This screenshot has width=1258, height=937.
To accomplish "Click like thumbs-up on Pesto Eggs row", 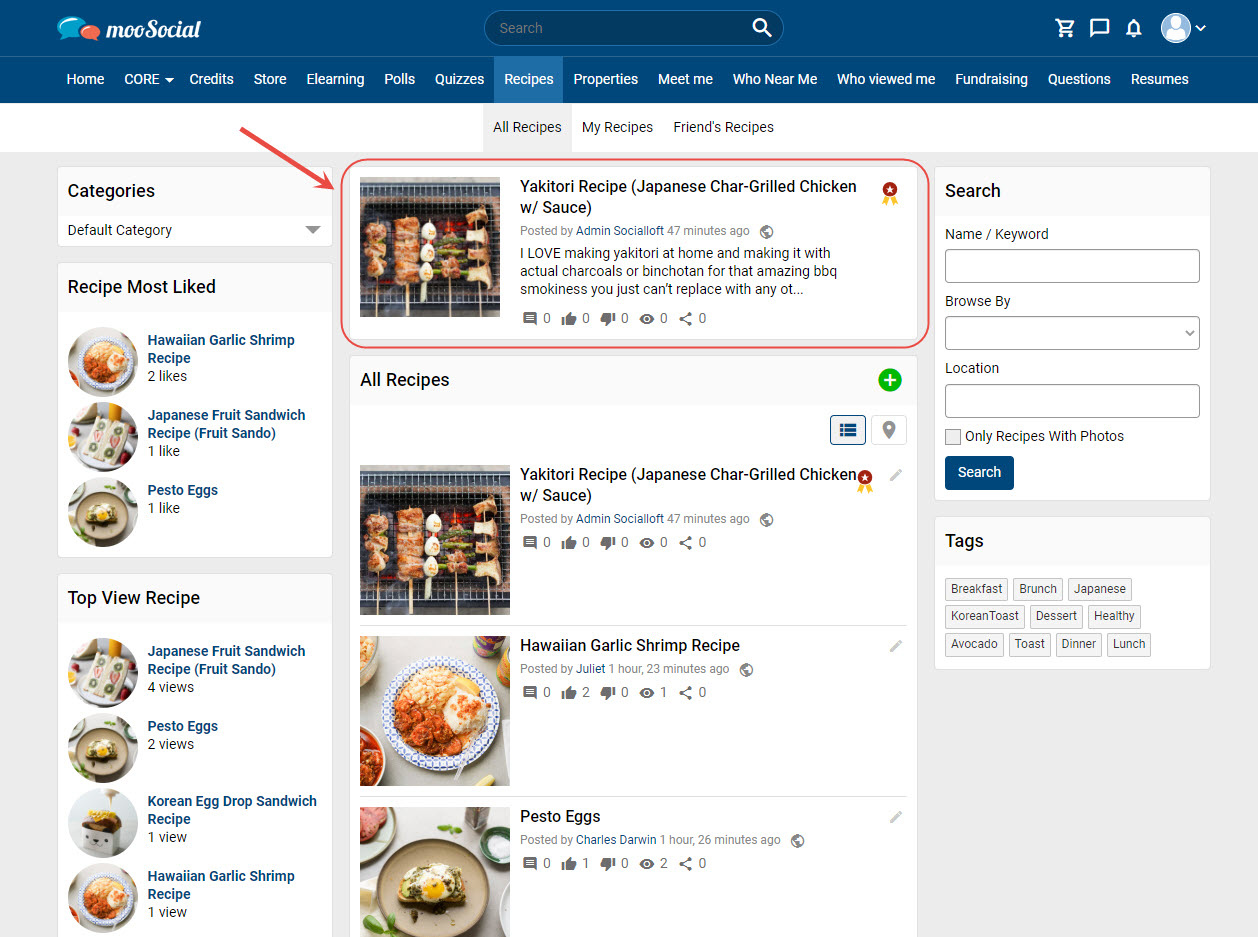I will coord(569,863).
